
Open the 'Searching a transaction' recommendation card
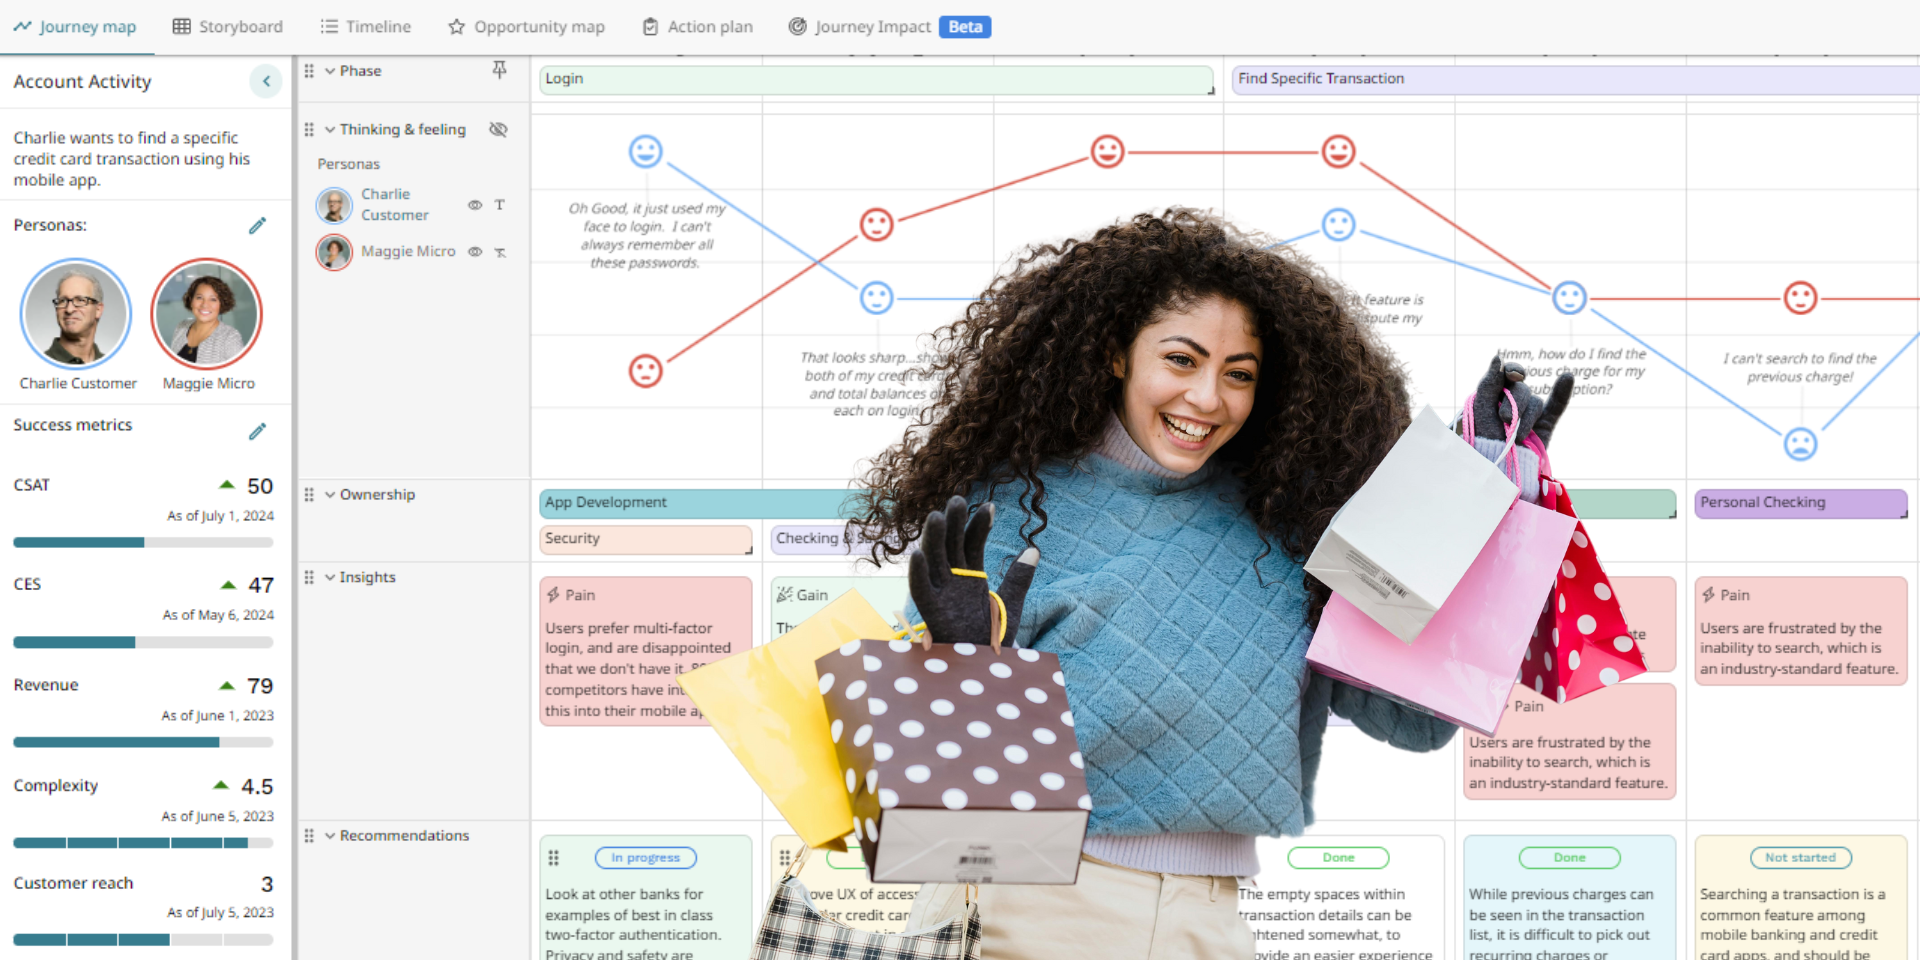click(1801, 898)
